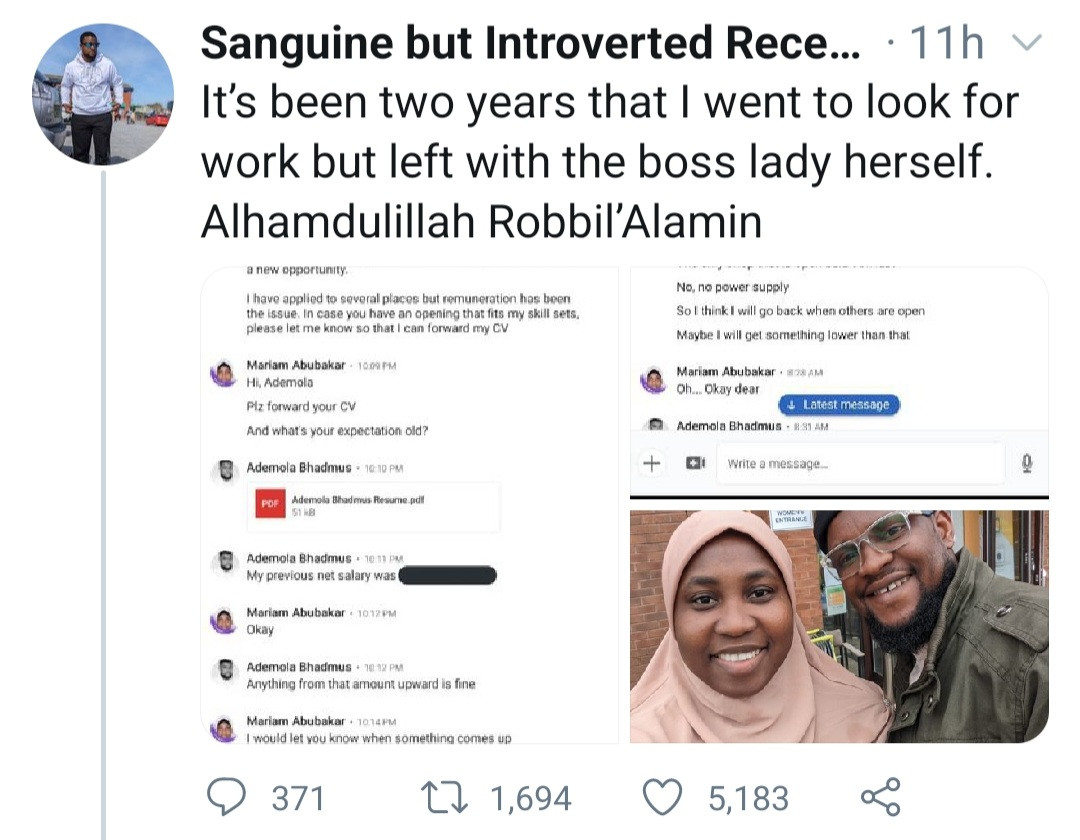Like the tweet with the heart icon
Screen dimensions: 1080x840
[660, 797]
